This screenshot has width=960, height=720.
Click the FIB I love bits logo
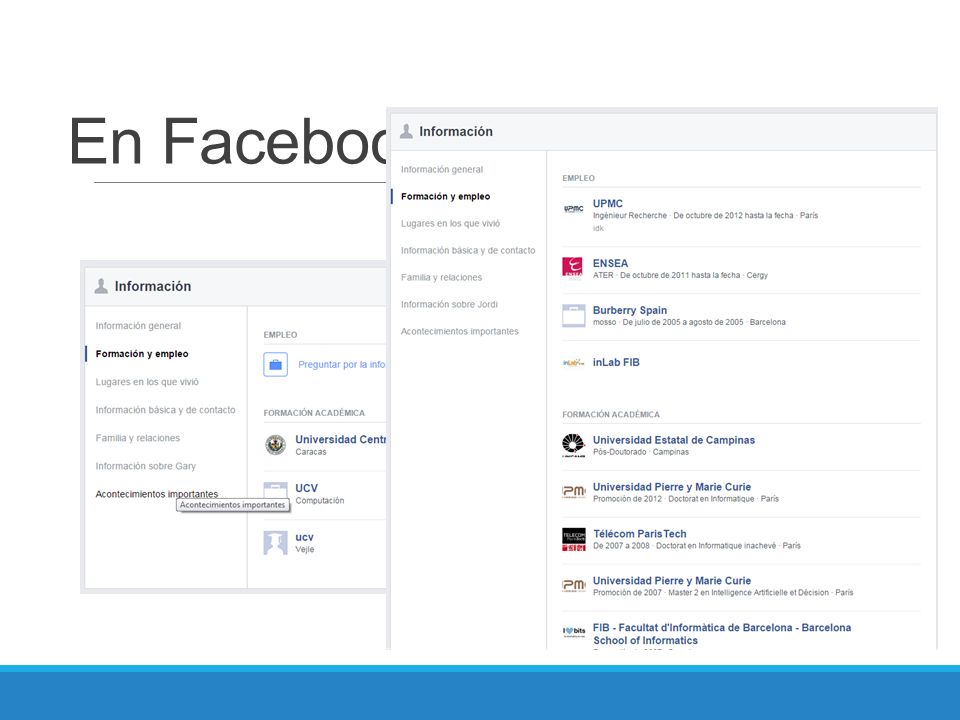574,631
